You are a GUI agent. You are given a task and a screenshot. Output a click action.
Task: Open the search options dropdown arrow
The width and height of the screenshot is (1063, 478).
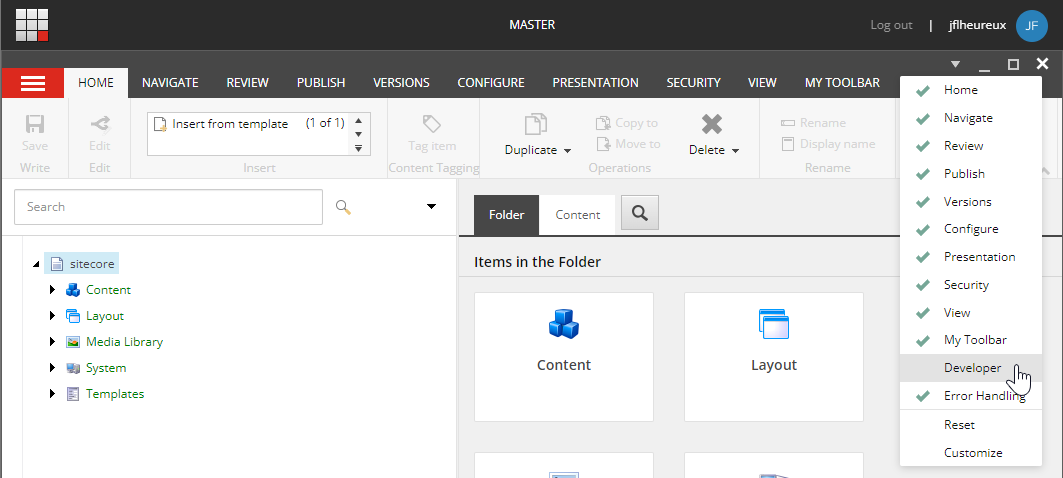coord(431,207)
